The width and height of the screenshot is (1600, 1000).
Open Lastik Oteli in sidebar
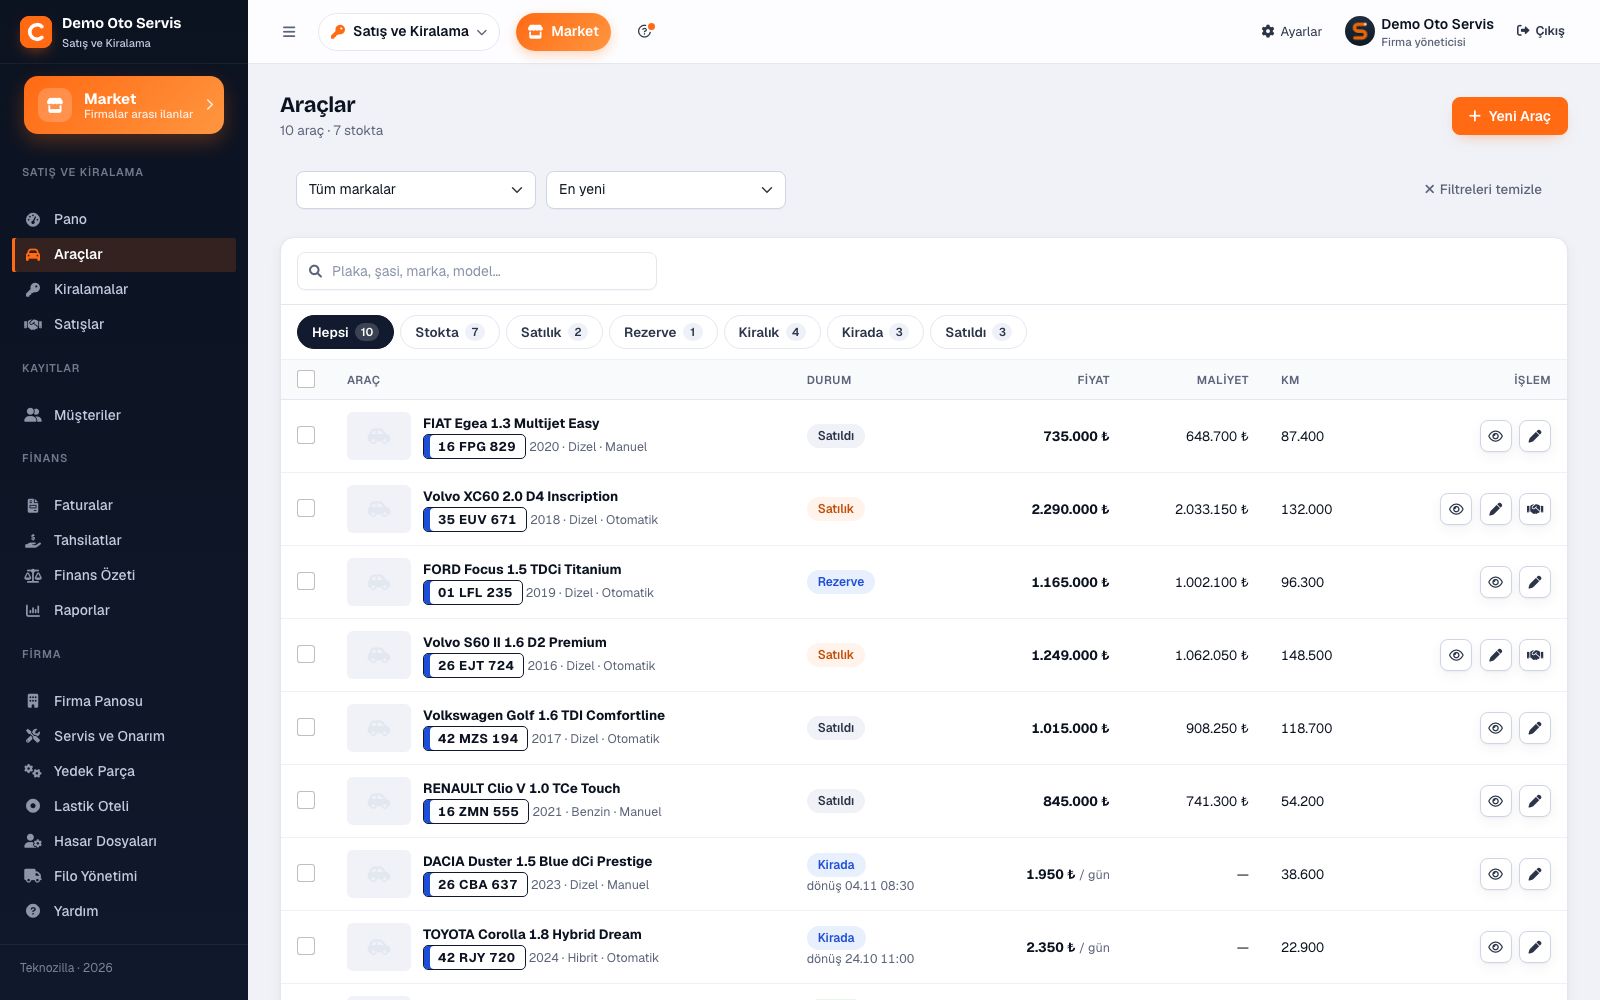coord(124,806)
